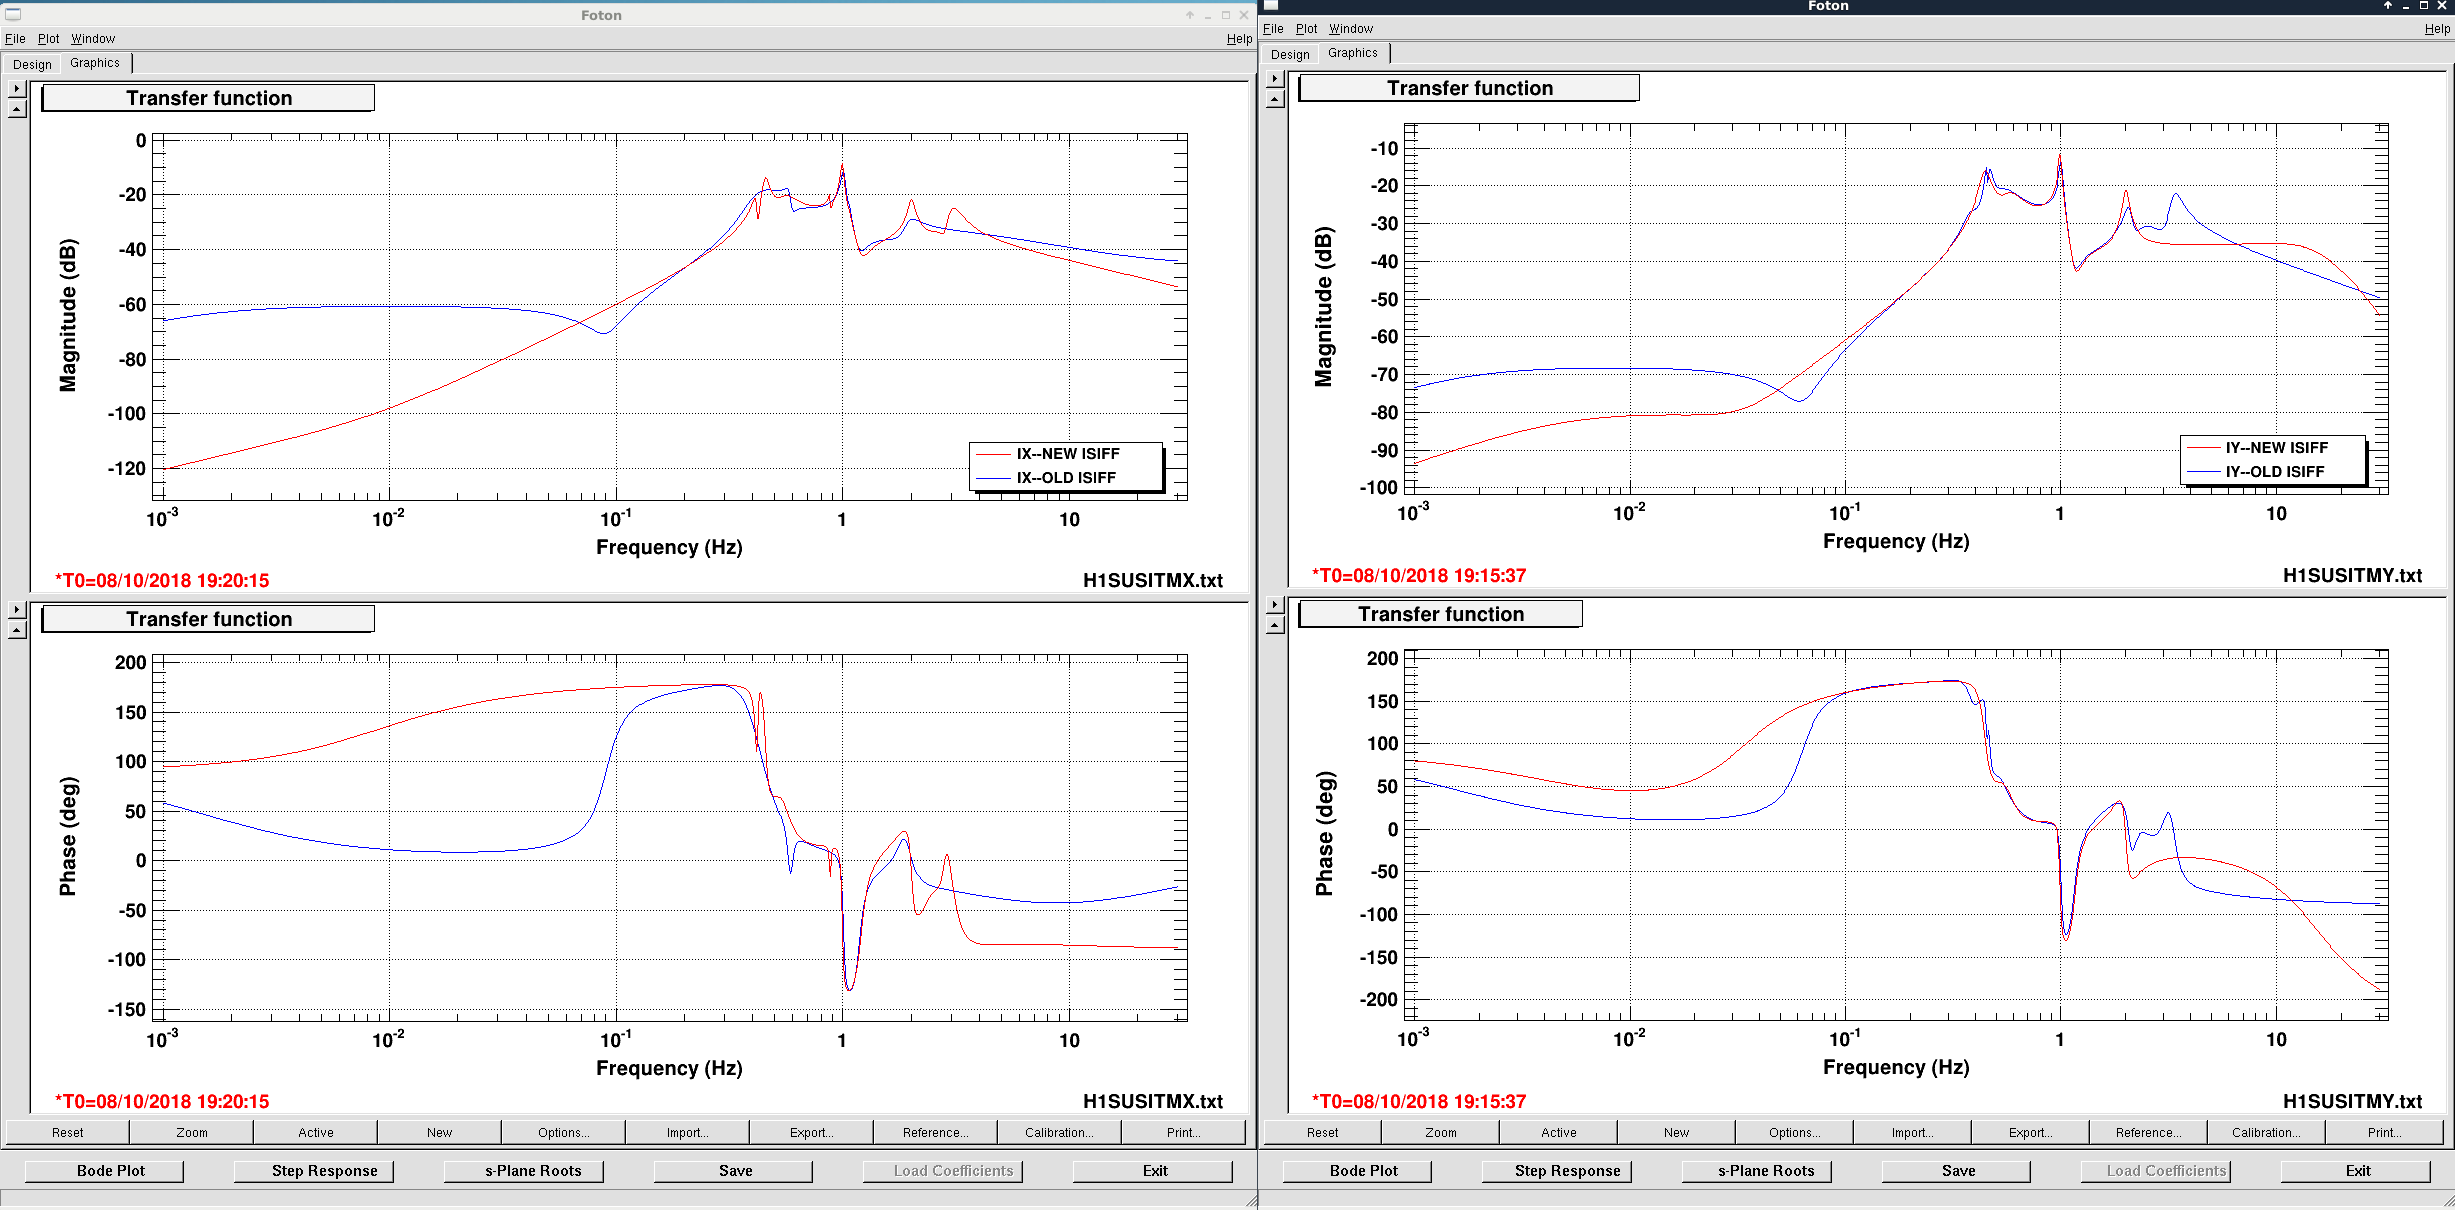Screen dimensions: 2455x1210
Task: Click the Active button in the right Foton window
Action: click(x=1558, y=1132)
